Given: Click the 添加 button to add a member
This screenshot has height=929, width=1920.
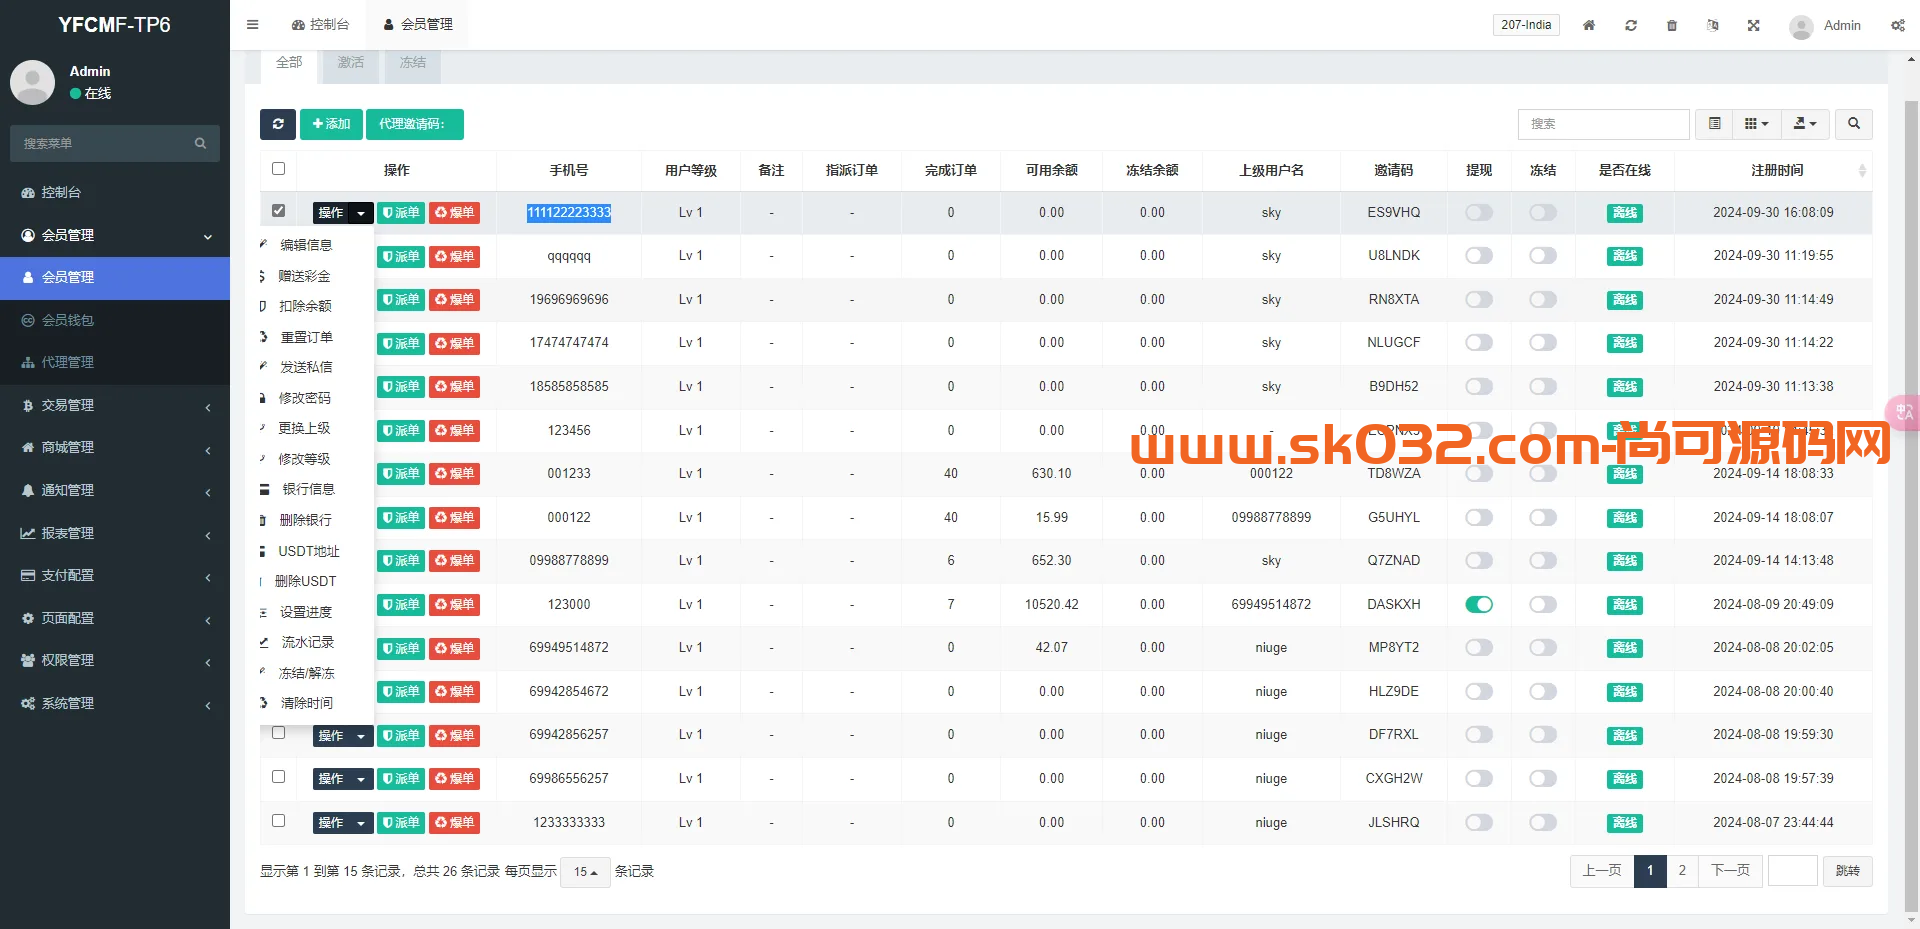Looking at the screenshot, I should point(331,124).
